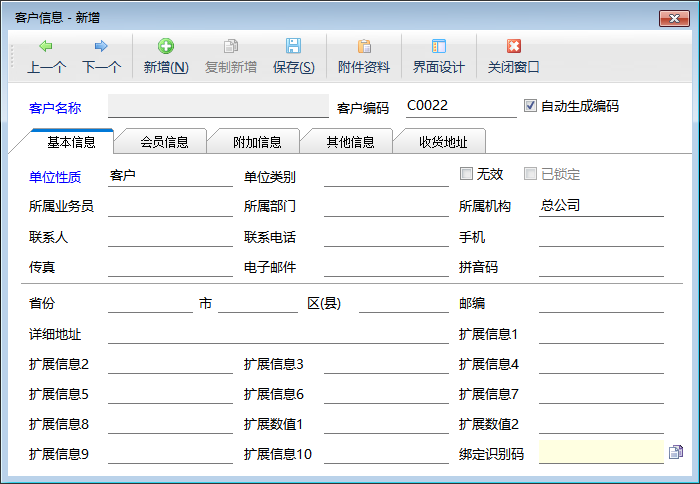Click the blue 单位性质 label

[x=55, y=177]
